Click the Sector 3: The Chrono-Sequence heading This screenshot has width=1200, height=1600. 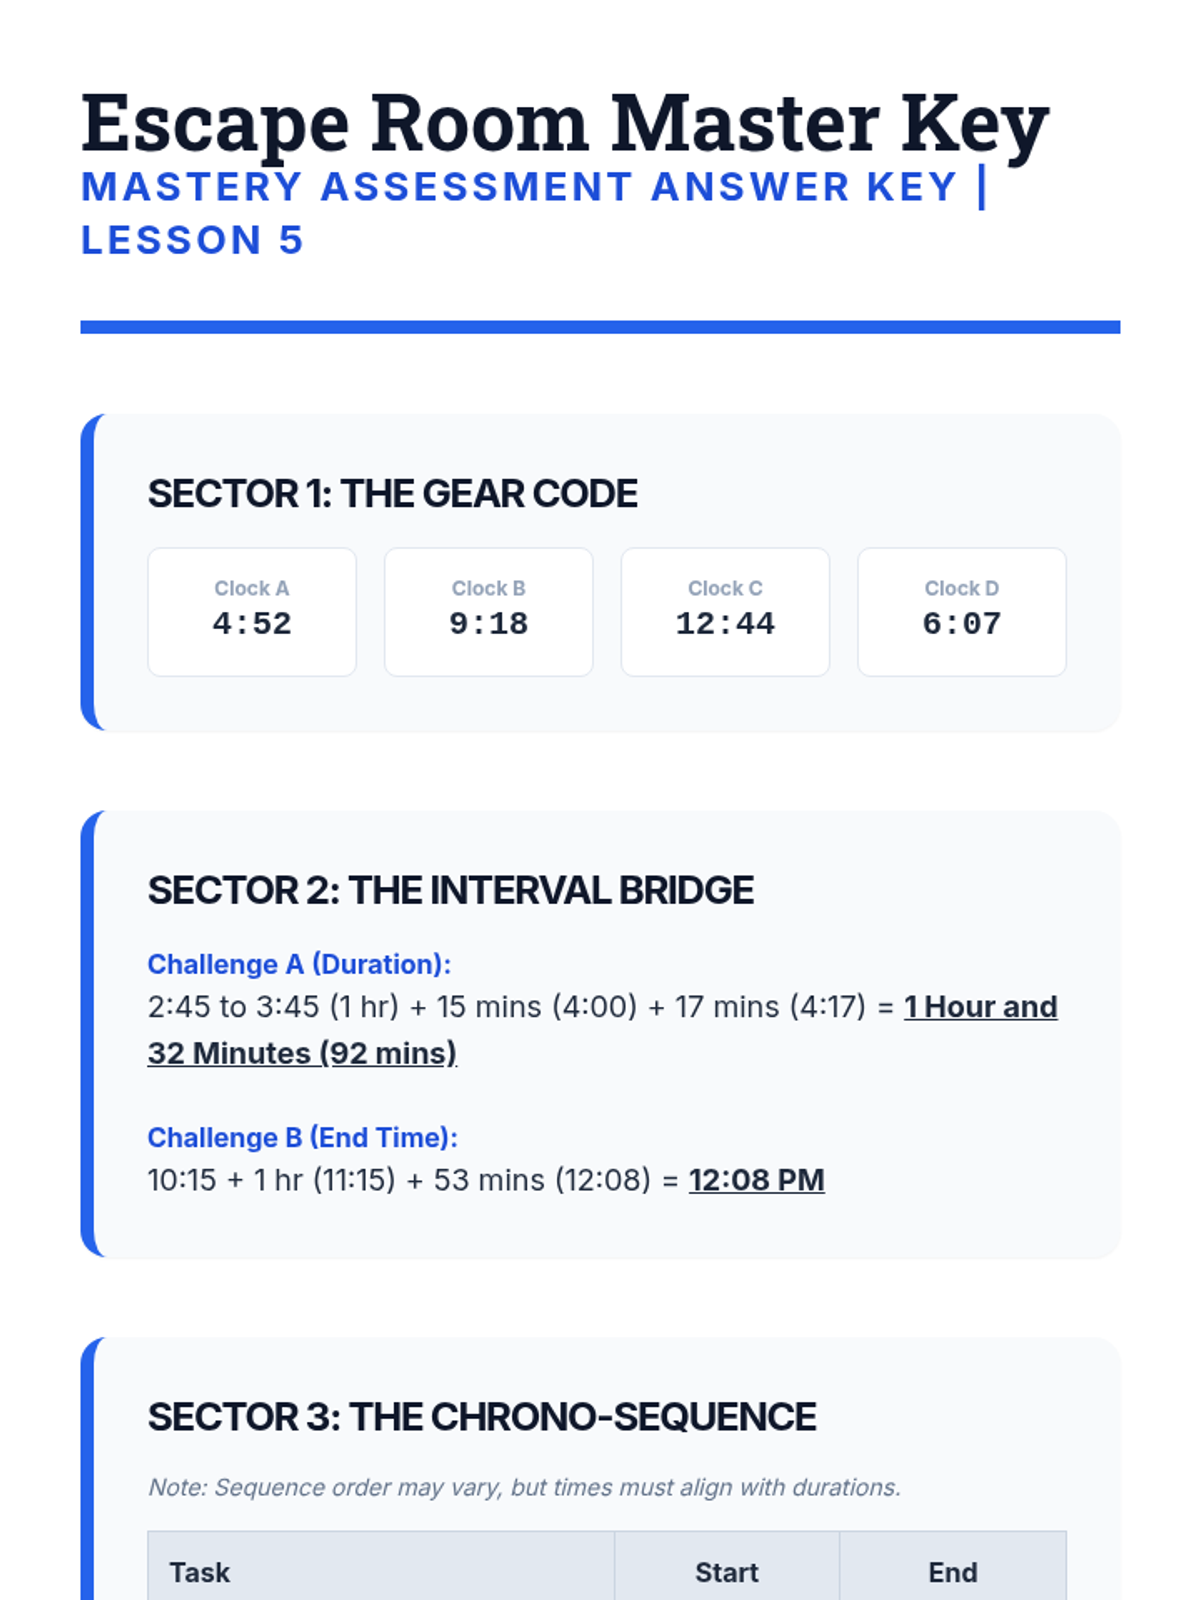coord(482,1417)
